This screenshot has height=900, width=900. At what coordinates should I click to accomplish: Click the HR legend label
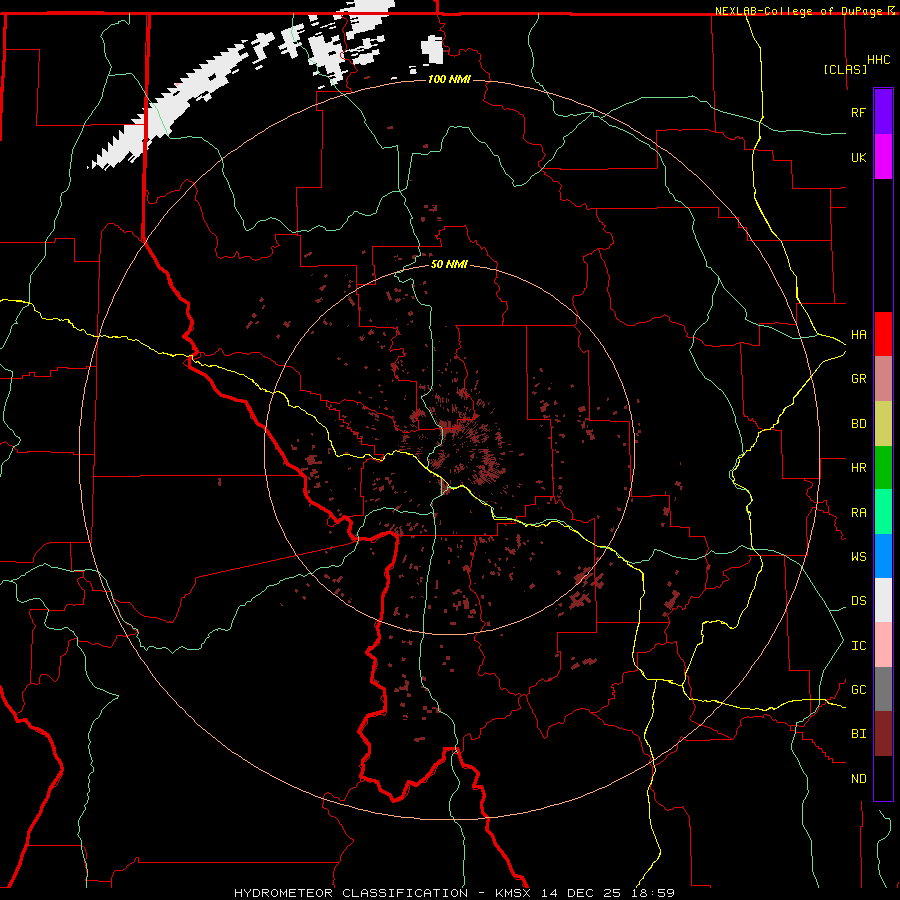click(x=859, y=468)
